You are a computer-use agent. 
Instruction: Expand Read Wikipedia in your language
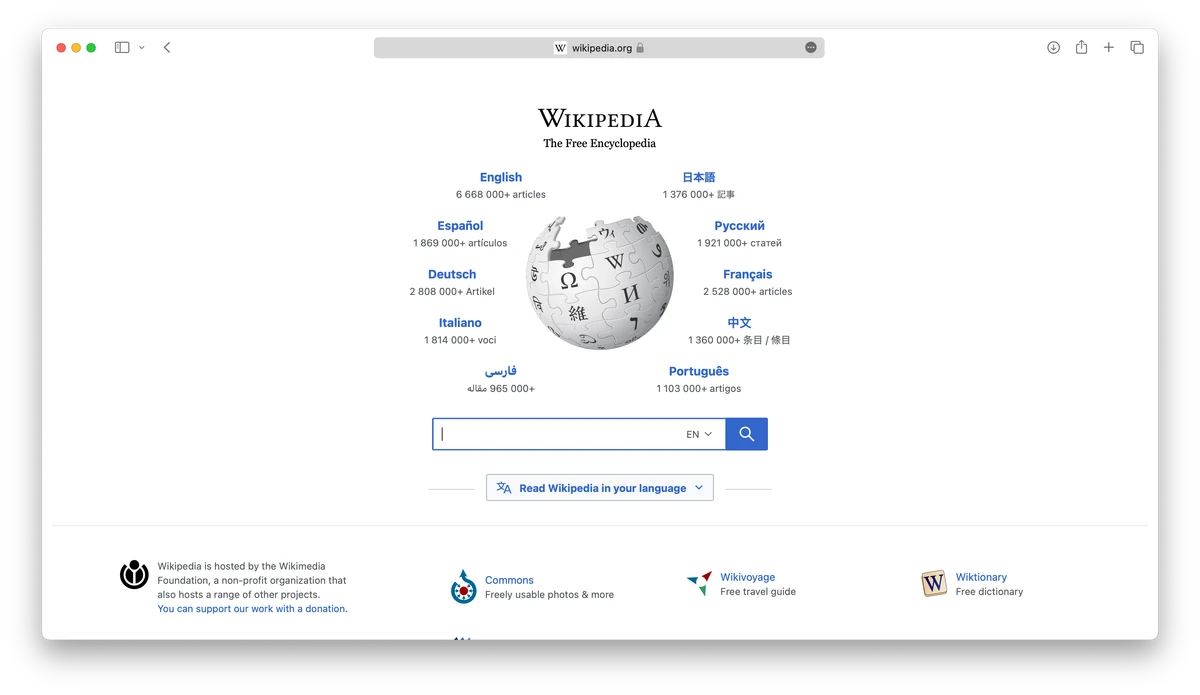click(599, 487)
